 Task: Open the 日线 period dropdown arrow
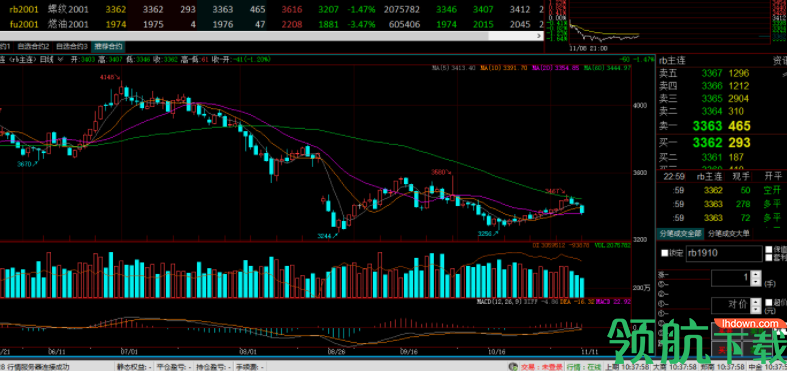[x=60, y=59]
